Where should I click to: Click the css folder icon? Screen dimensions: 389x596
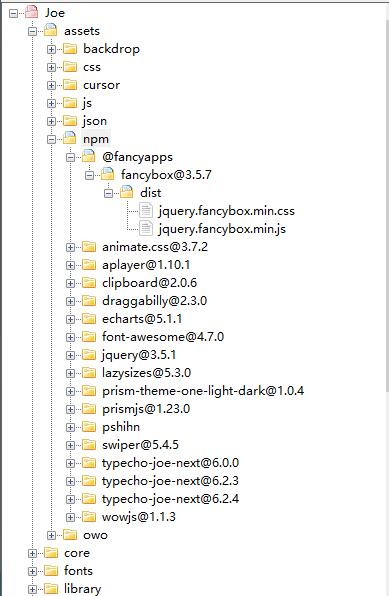coord(70,67)
